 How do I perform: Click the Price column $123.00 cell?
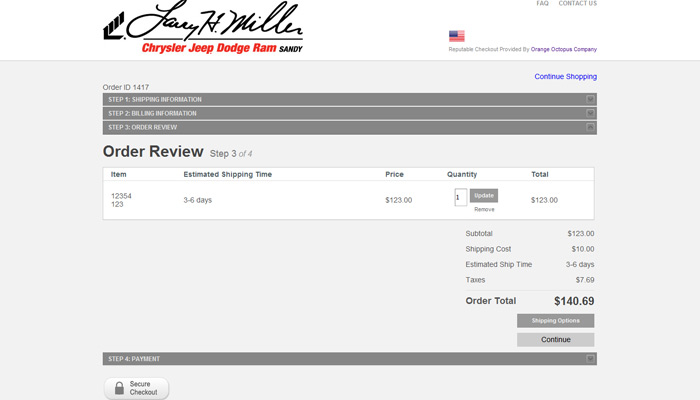(x=399, y=200)
